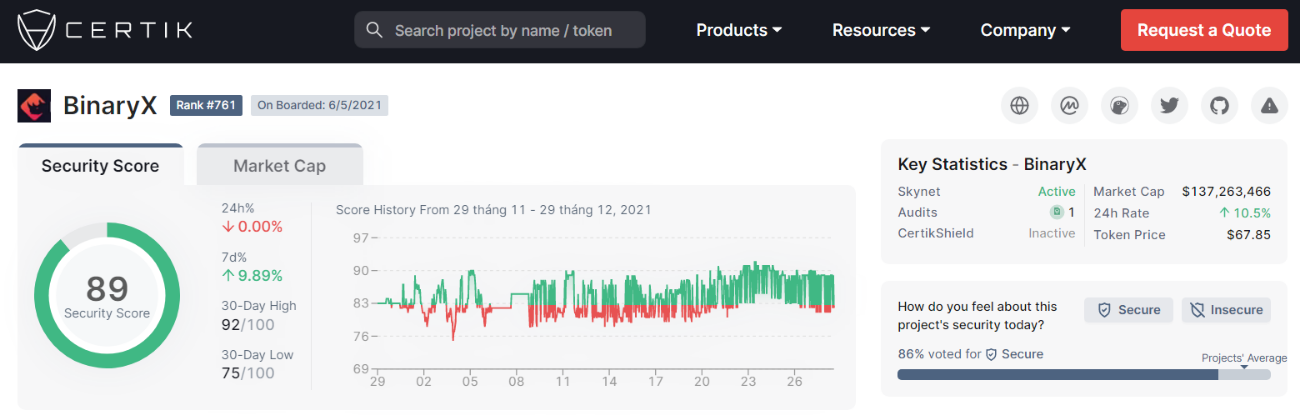Expand the Products dropdown menu

[739, 30]
